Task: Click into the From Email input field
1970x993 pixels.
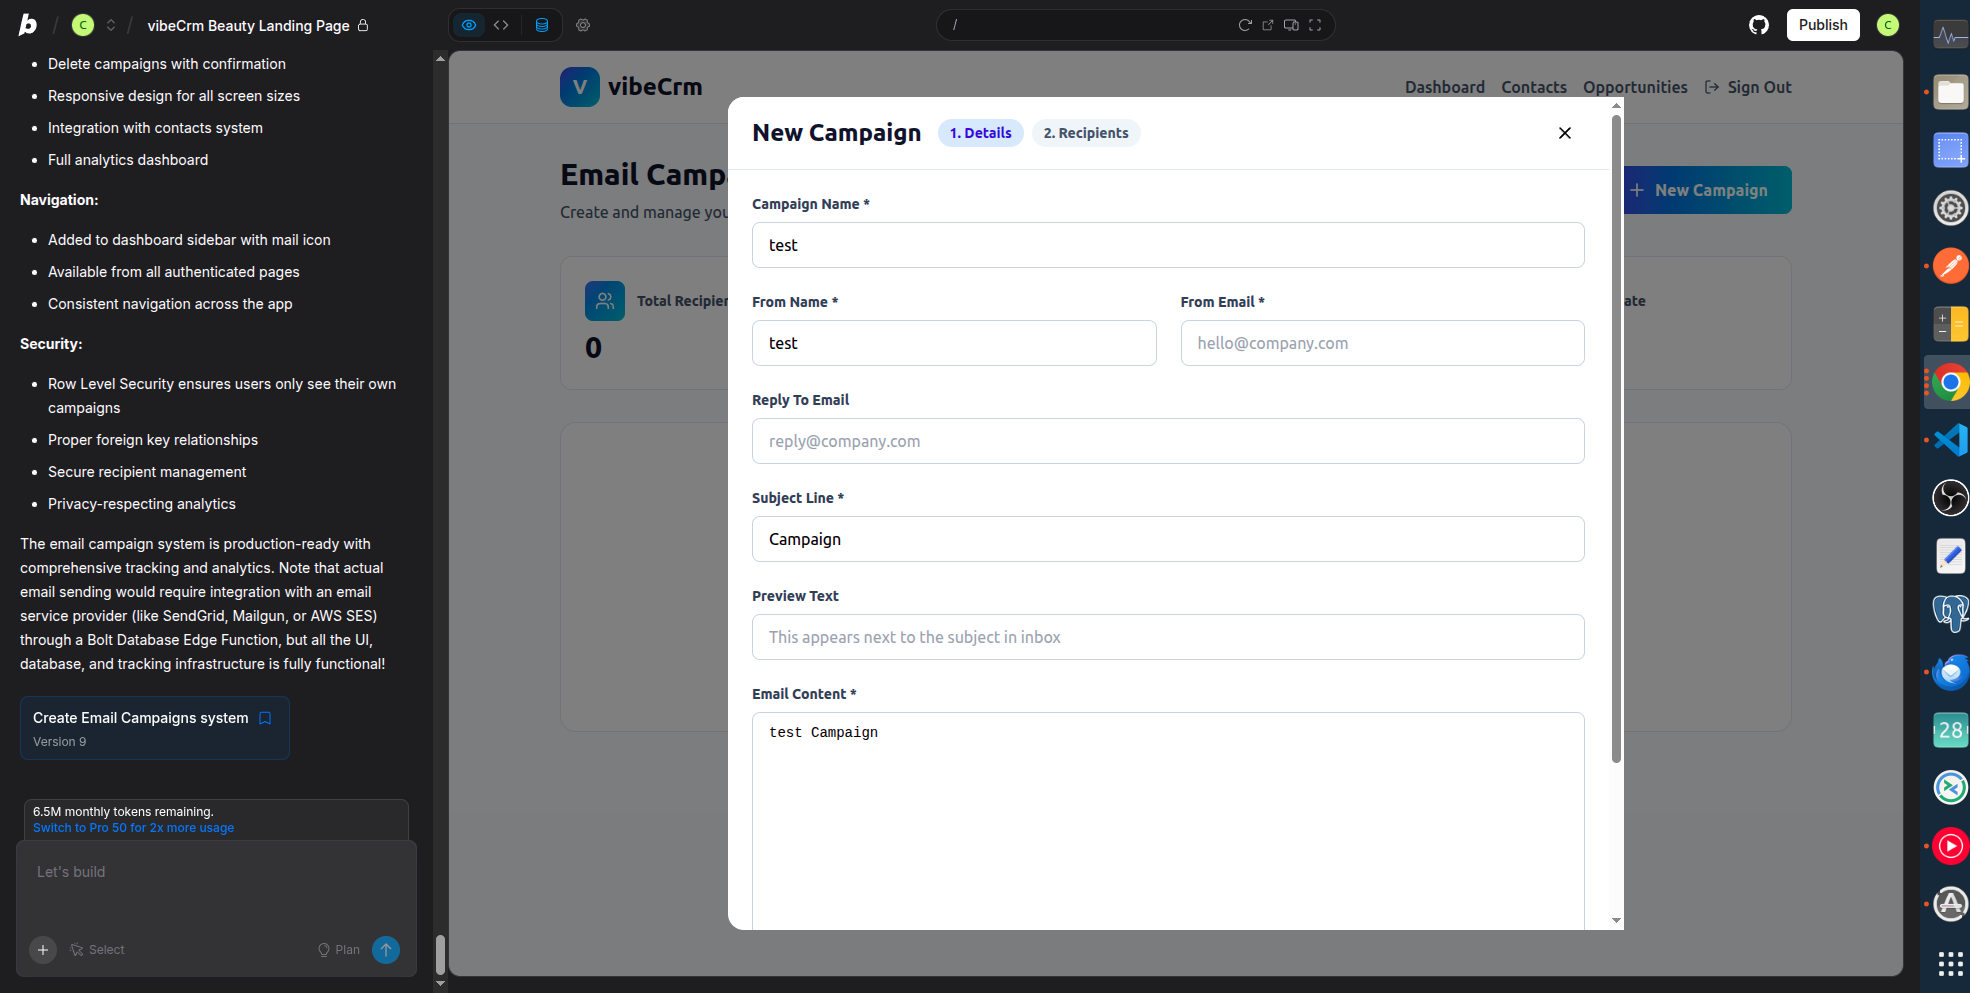Action: pos(1381,343)
